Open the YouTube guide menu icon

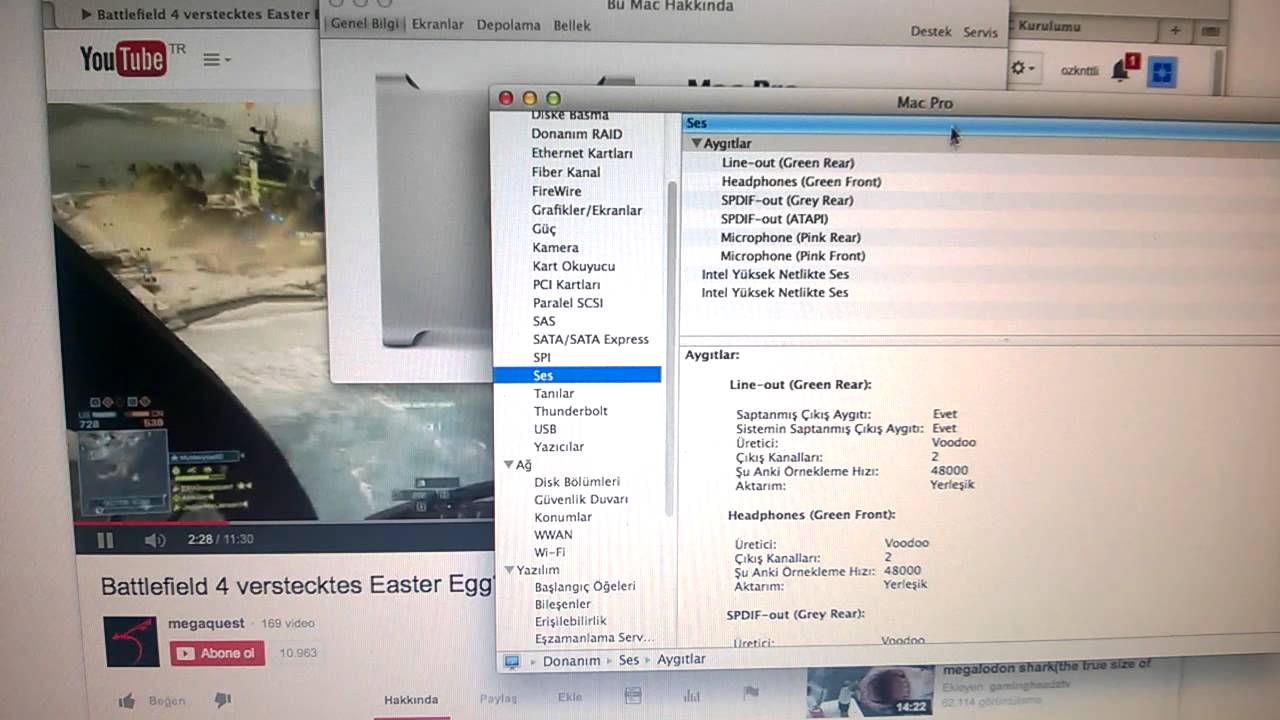pyautogui.click(x=216, y=60)
